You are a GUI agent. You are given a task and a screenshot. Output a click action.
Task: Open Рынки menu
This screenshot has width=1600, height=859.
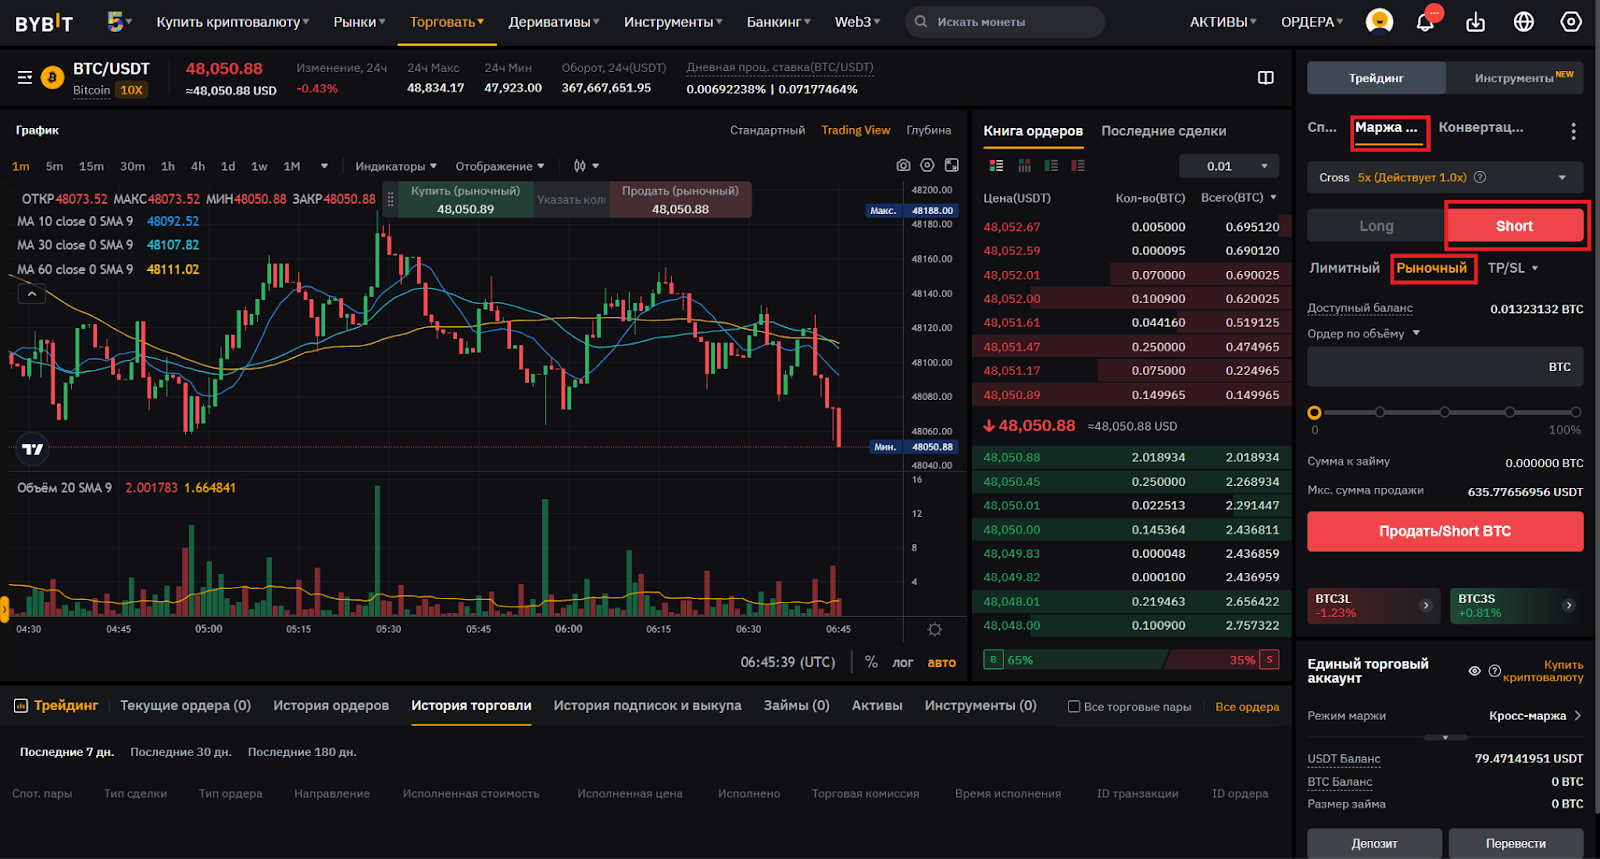(x=359, y=22)
